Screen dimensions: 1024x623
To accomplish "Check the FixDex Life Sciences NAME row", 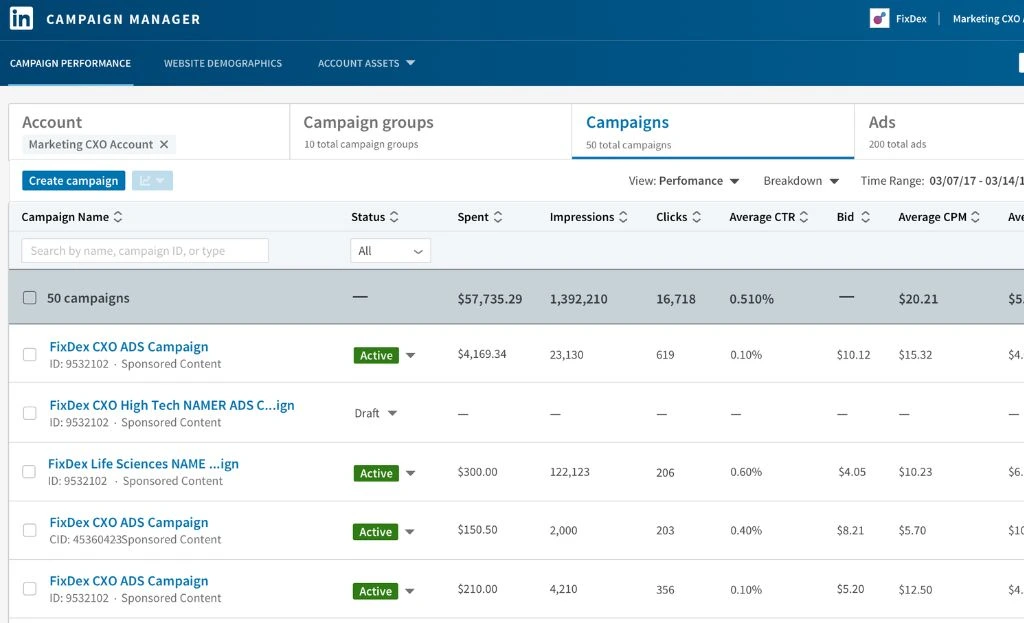I will tap(29, 471).
